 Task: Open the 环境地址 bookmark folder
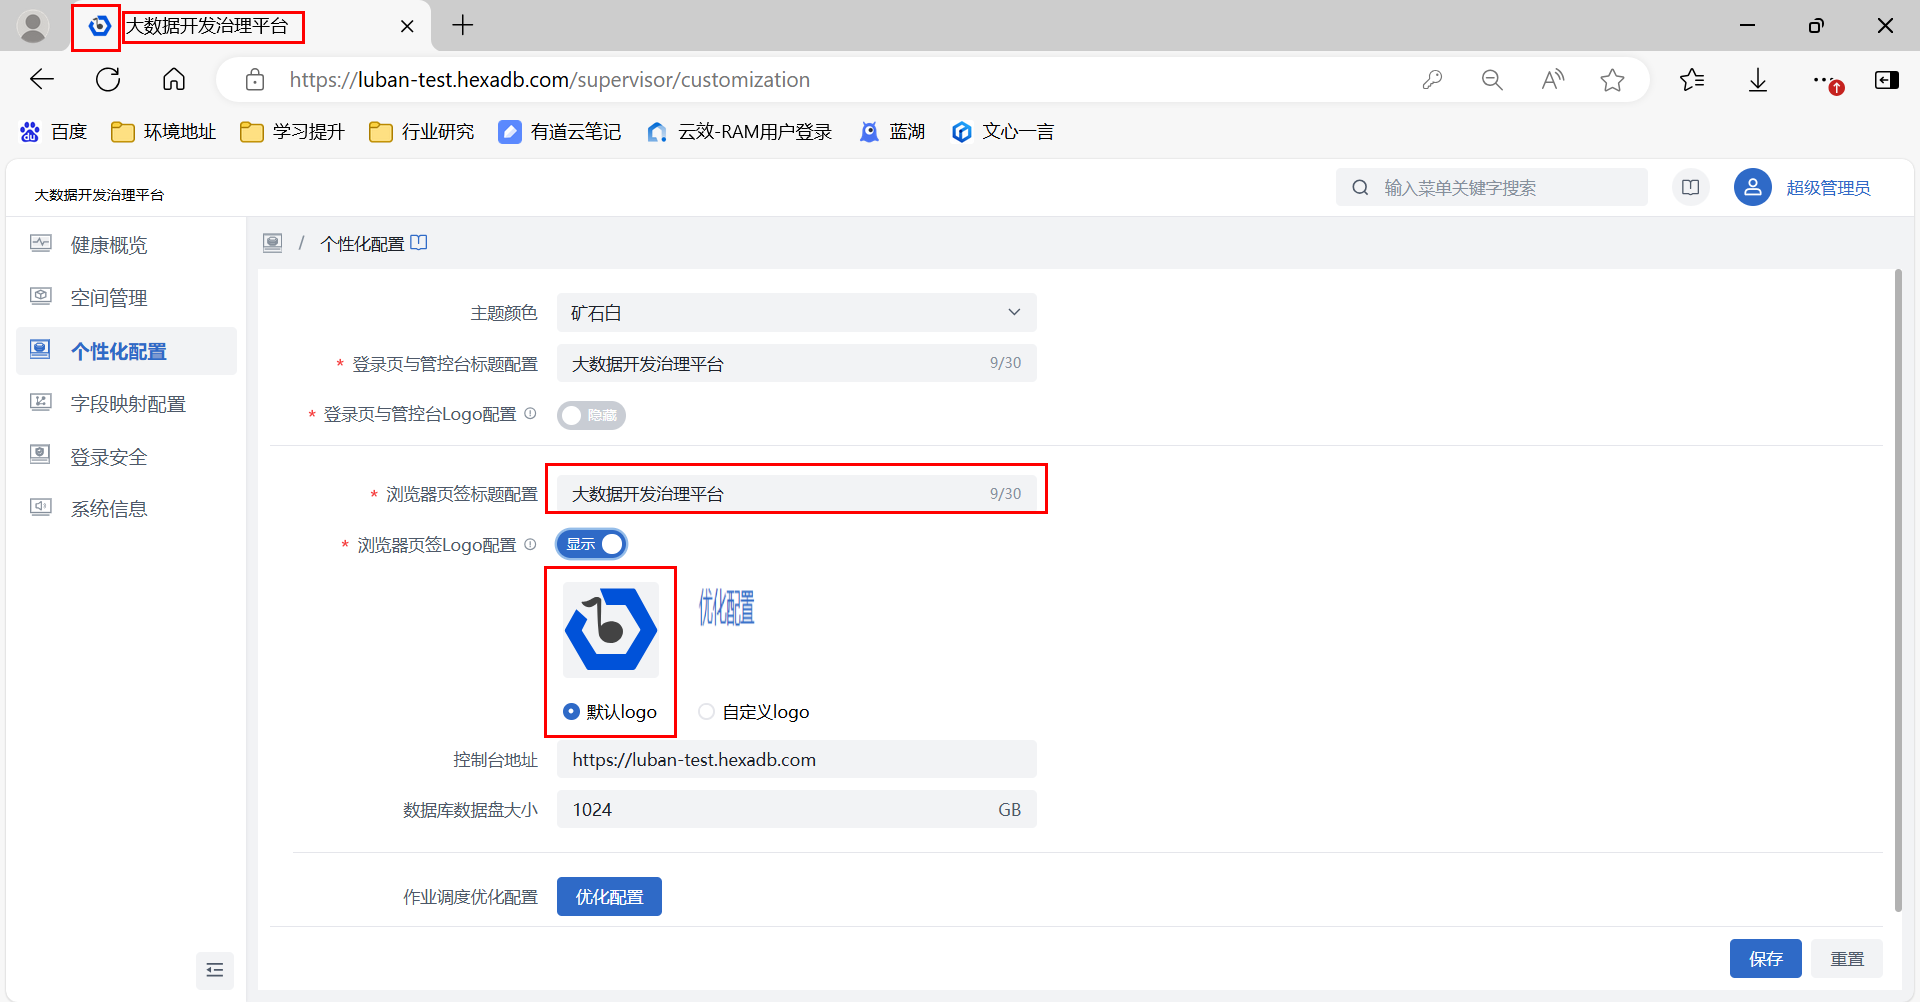[x=164, y=132]
